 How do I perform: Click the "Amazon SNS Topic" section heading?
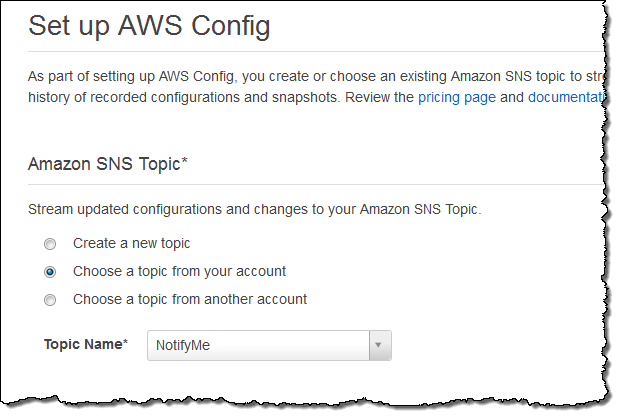[x=103, y=164]
